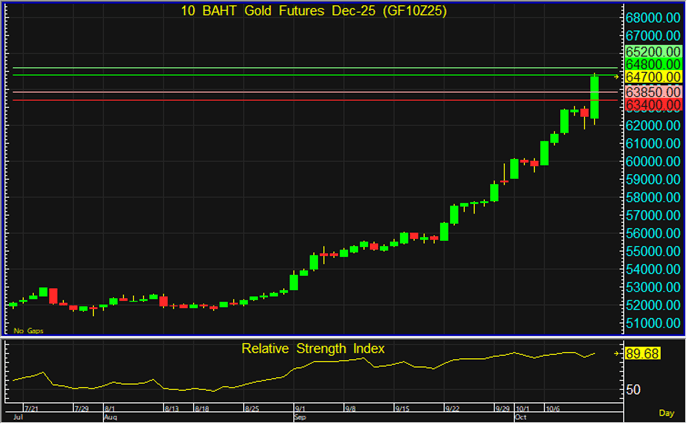
Task: Click the 'Sep' month label on time axis
Action: [x=301, y=417]
